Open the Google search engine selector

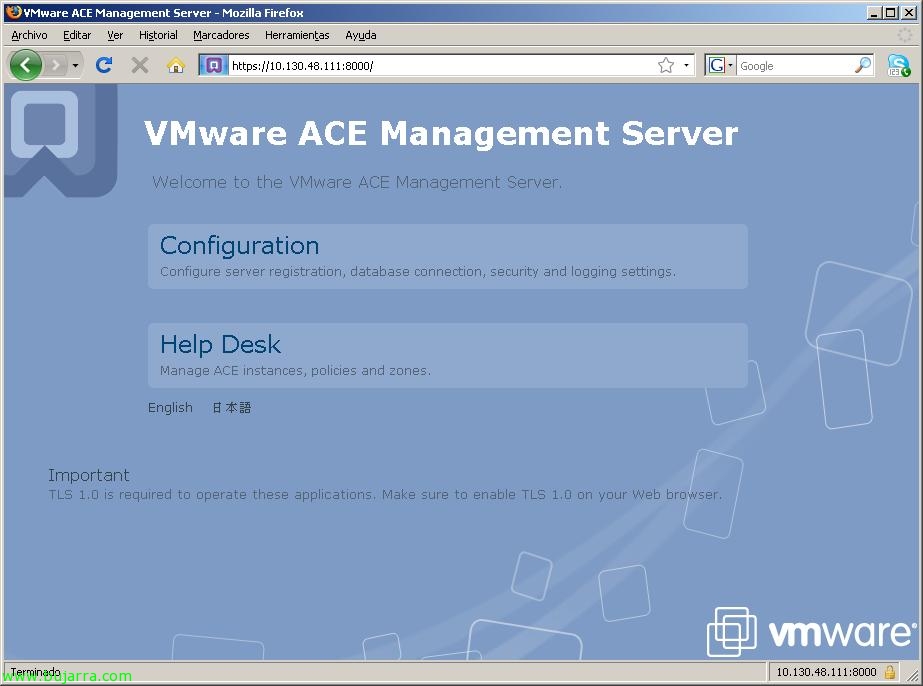coord(721,65)
